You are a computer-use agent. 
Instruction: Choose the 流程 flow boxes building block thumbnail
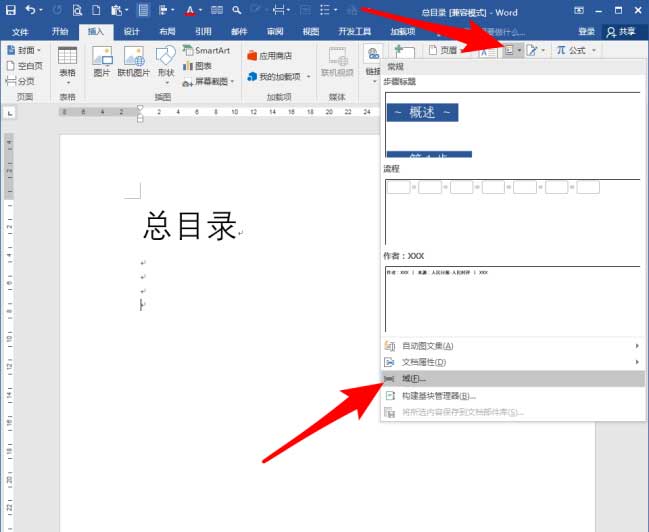pyautogui.click(x=512, y=212)
